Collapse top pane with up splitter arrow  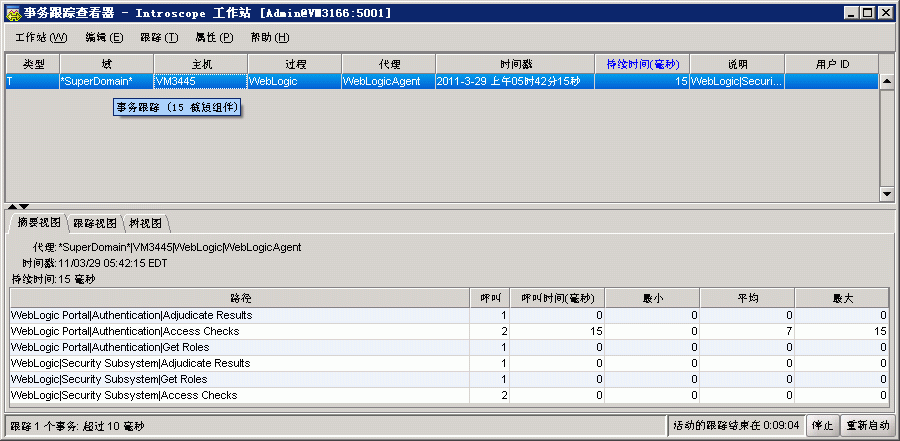[13, 206]
